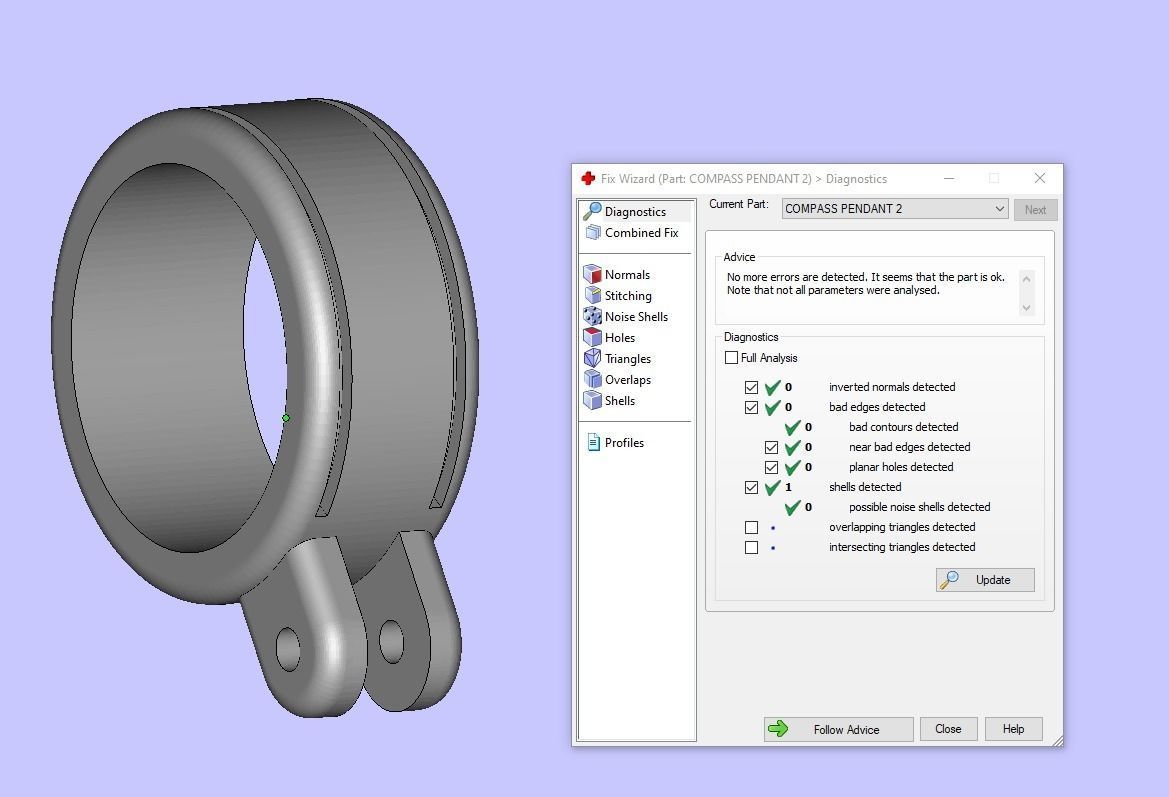This screenshot has width=1169, height=797.
Task: Open the Noise Shells page
Action: tap(636, 317)
